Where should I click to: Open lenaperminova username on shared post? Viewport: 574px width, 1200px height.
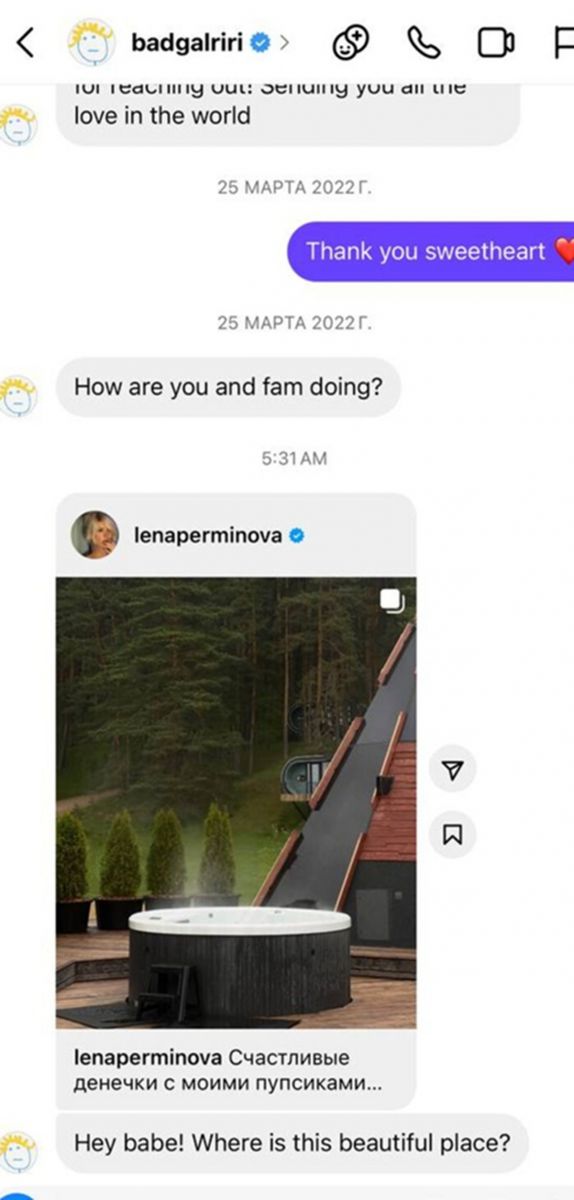pyautogui.click(x=208, y=535)
